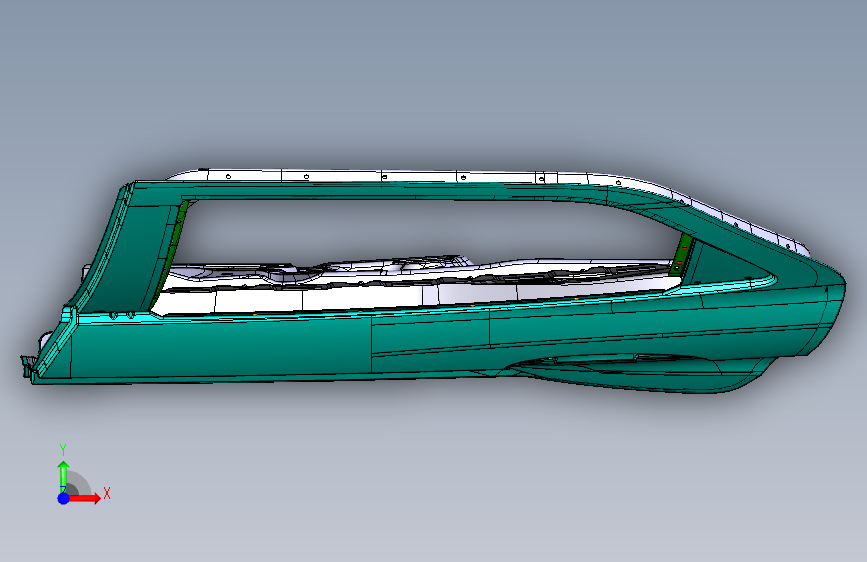
Task: Click the blue Z axis dot of the triad
Action: tap(64, 498)
